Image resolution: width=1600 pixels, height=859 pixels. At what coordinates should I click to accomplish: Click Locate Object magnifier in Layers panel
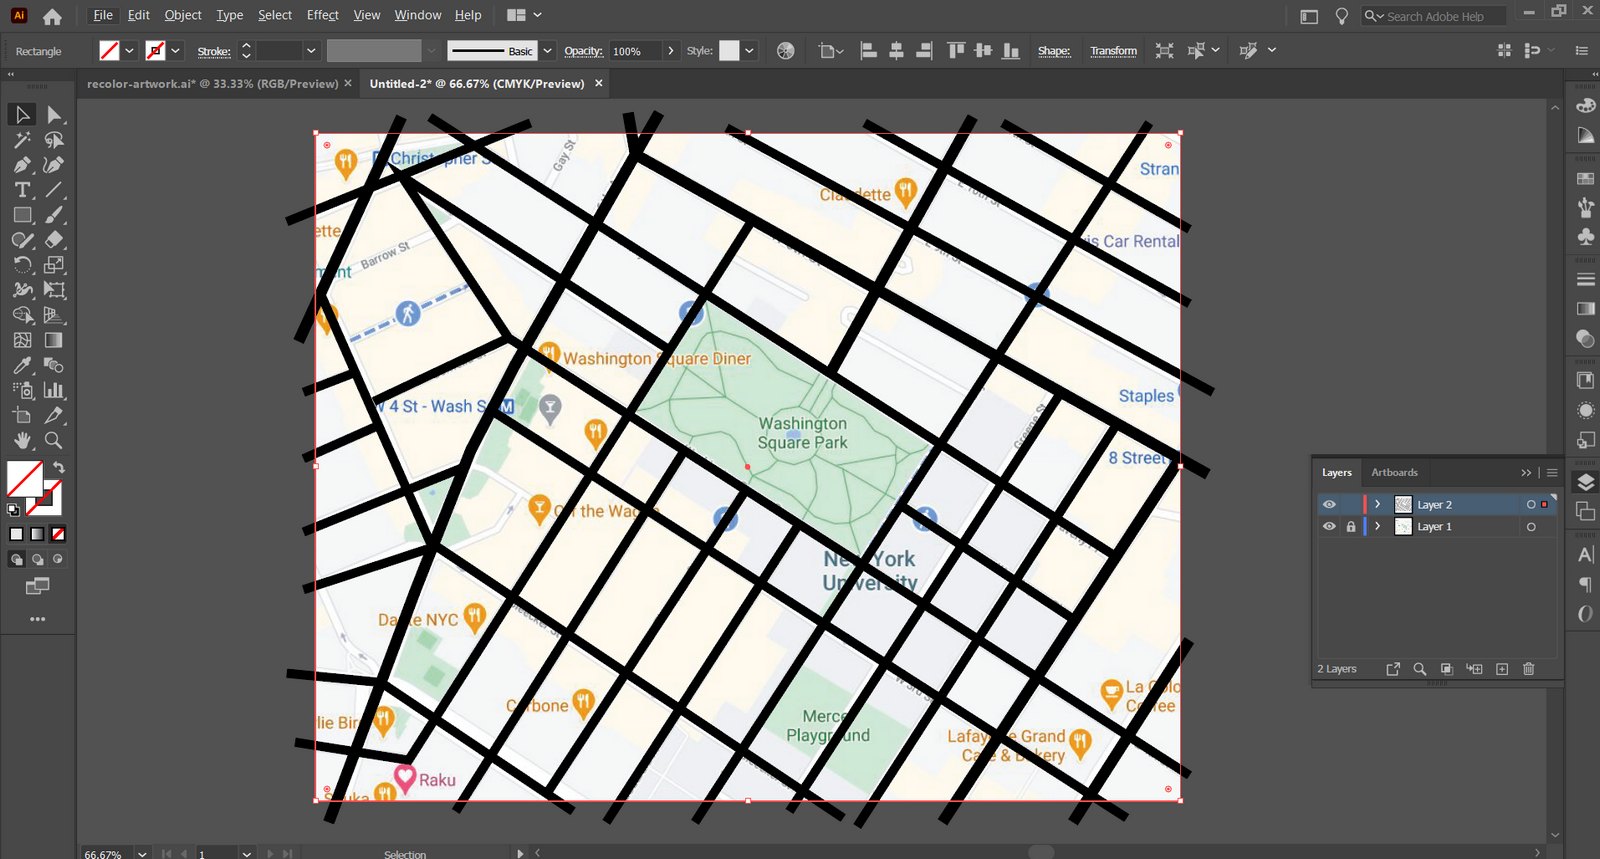pos(1419,669)
